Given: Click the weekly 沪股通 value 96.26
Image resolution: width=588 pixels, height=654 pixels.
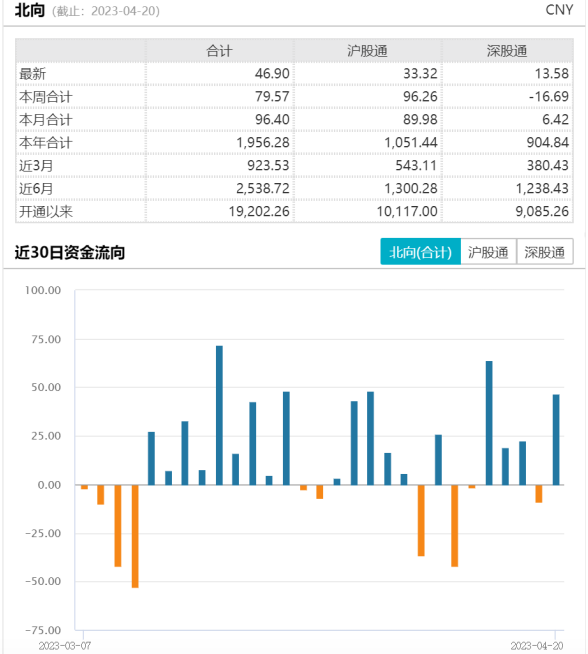Looking at the screenshot, I should click(420, 97).
